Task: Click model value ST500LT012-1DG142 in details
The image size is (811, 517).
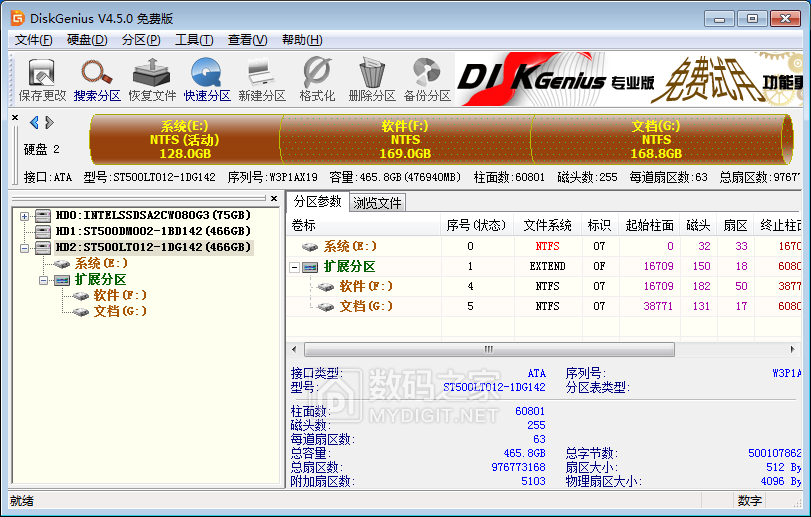Action: tap(494, 387)
